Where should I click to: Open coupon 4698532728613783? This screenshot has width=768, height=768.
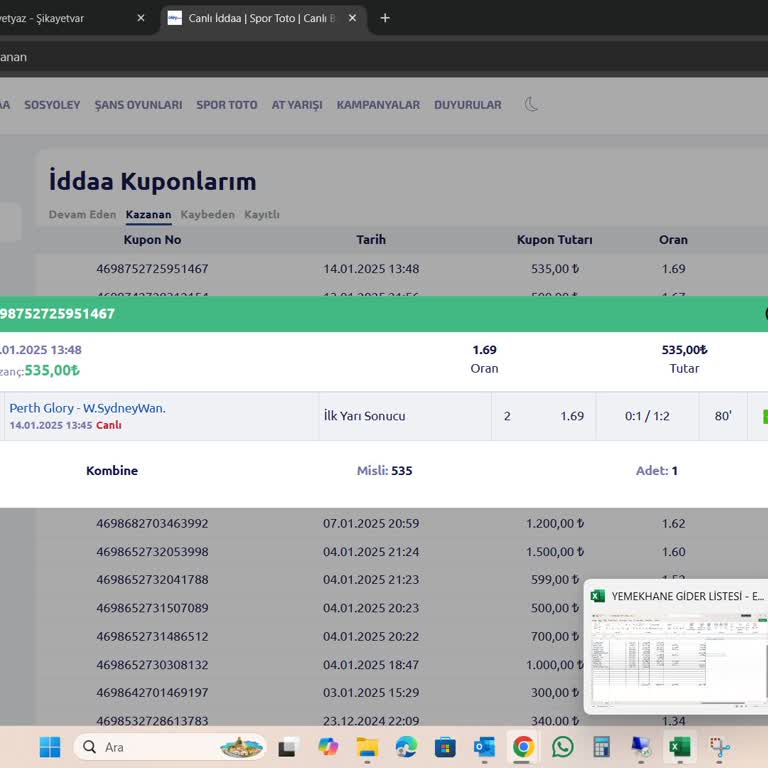click(152, 720)
